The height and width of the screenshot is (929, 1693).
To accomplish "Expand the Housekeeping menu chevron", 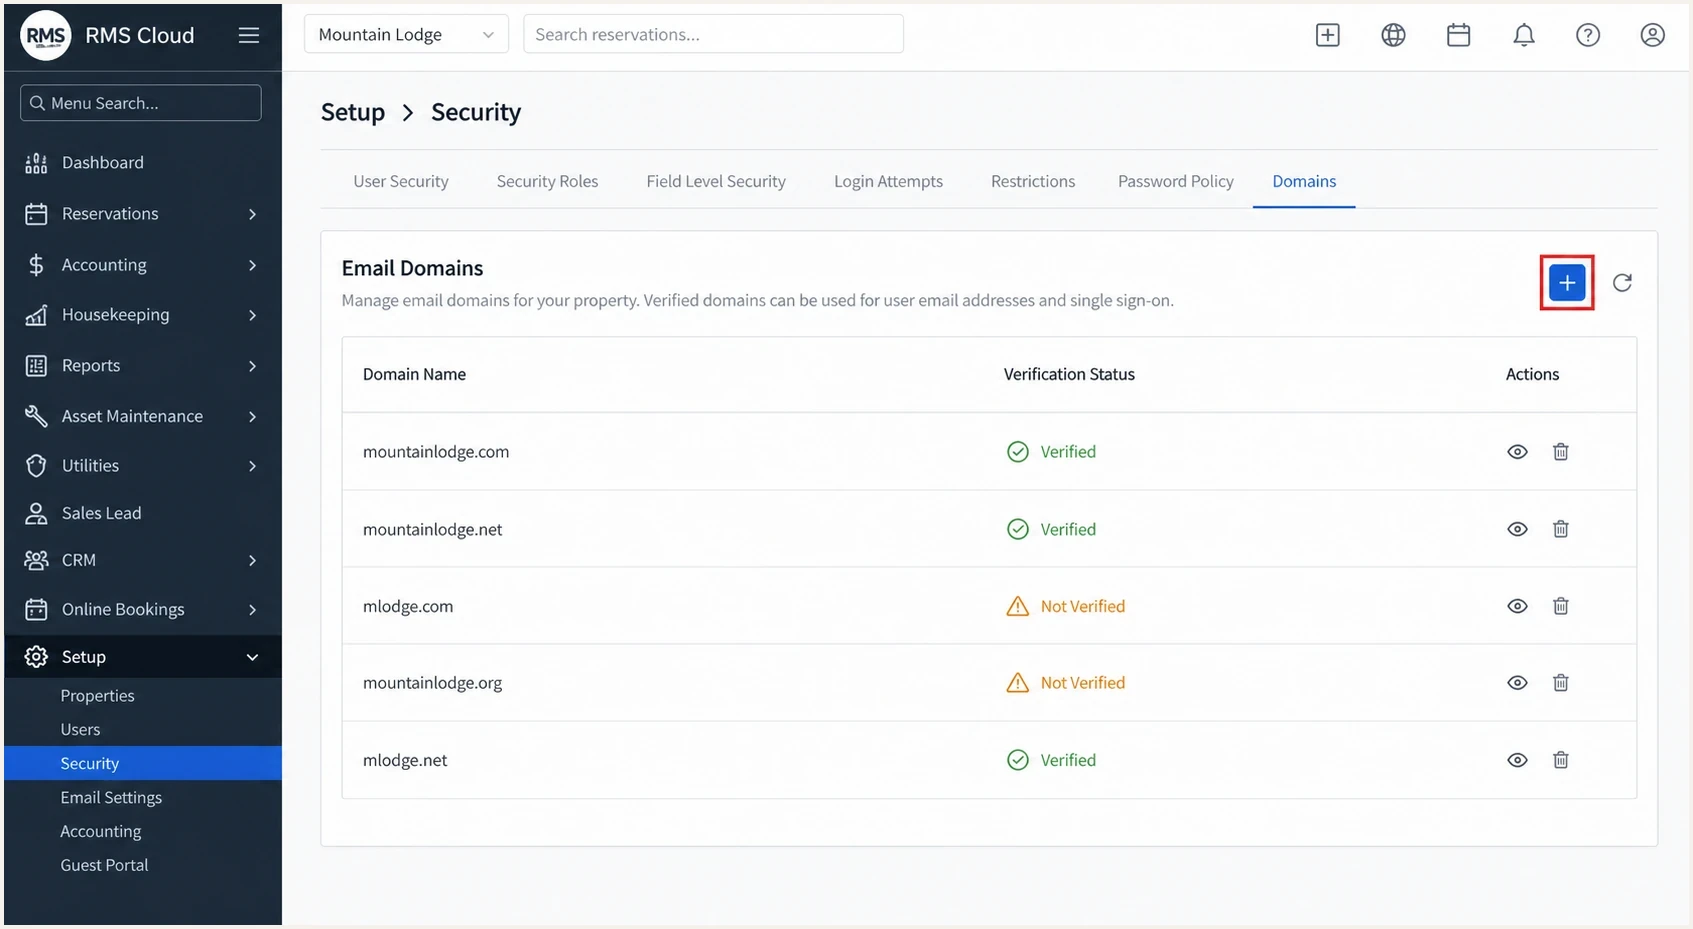I will (x=252, y=315).
